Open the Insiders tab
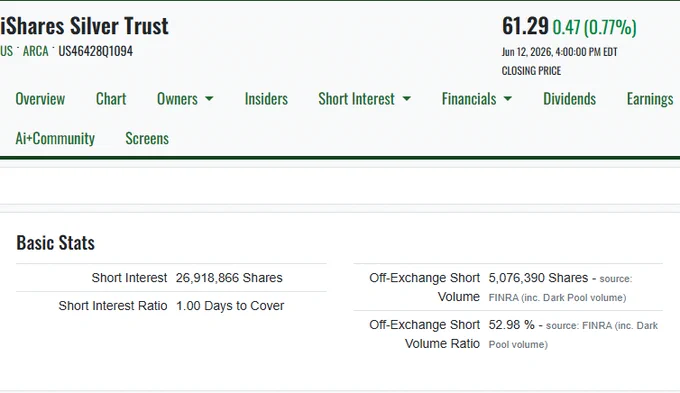The width and height of the screenshot is (680, 393). click(266, 99)
